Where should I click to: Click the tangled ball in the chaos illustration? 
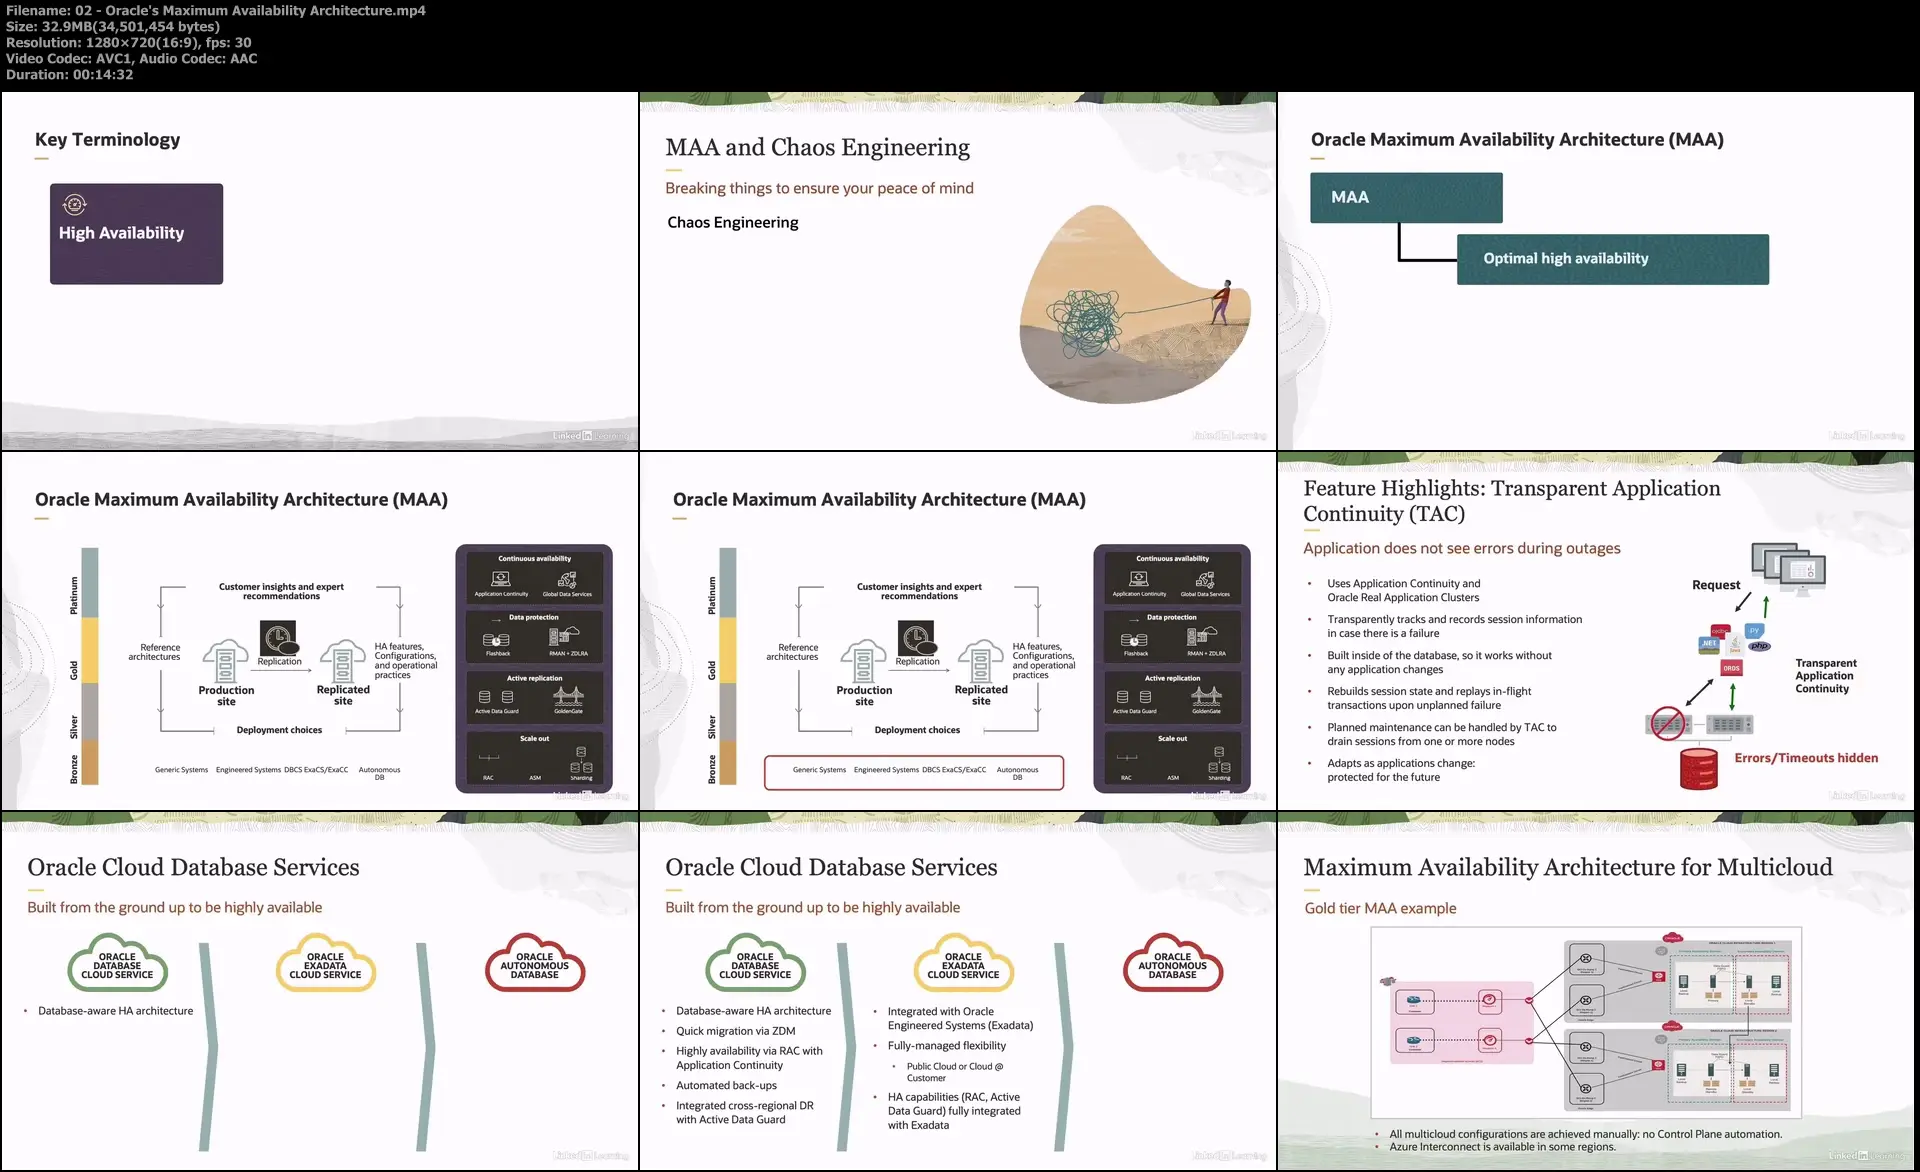pyautogui.click(x=1088, y=320)
